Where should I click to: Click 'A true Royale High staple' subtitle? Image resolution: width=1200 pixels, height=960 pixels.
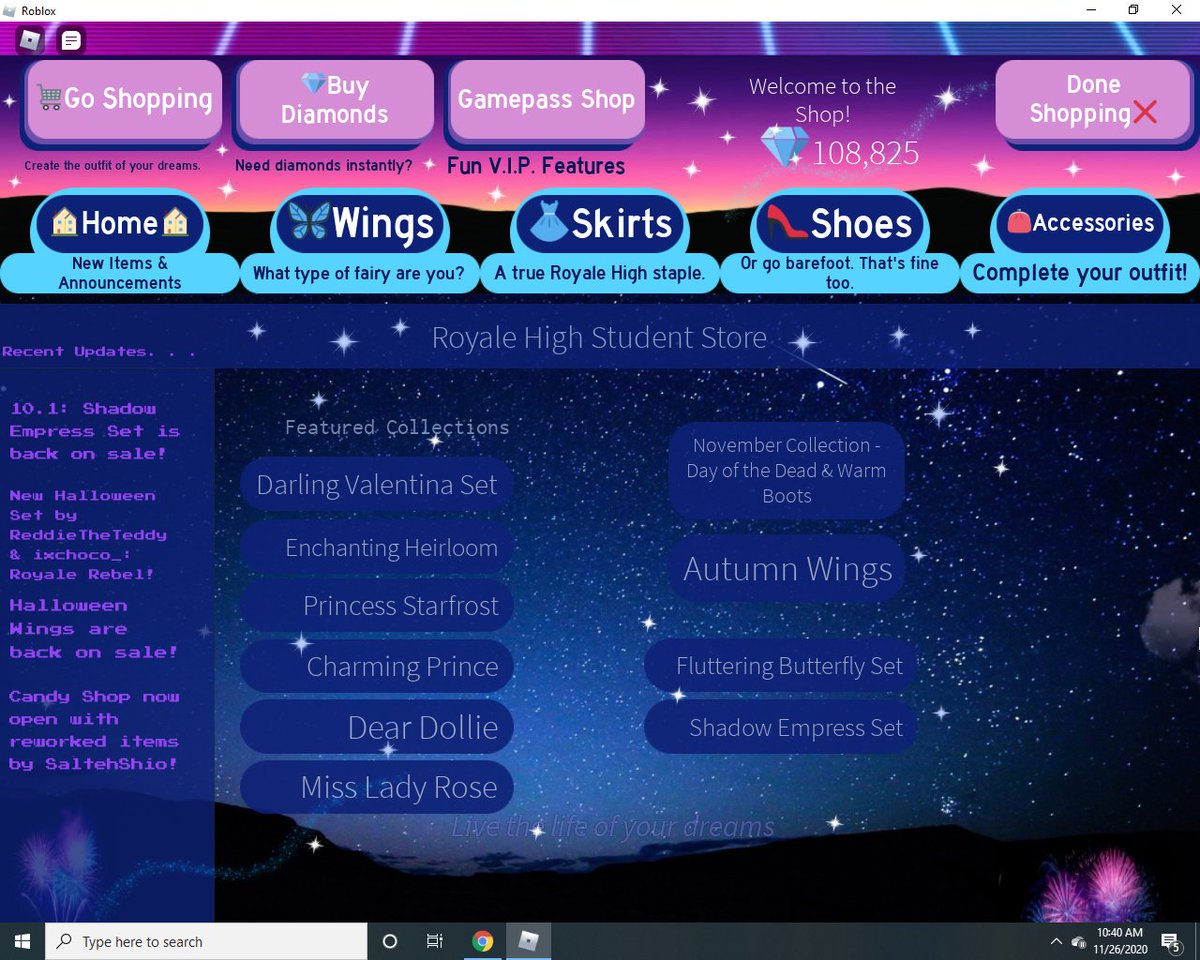[600, 273]
